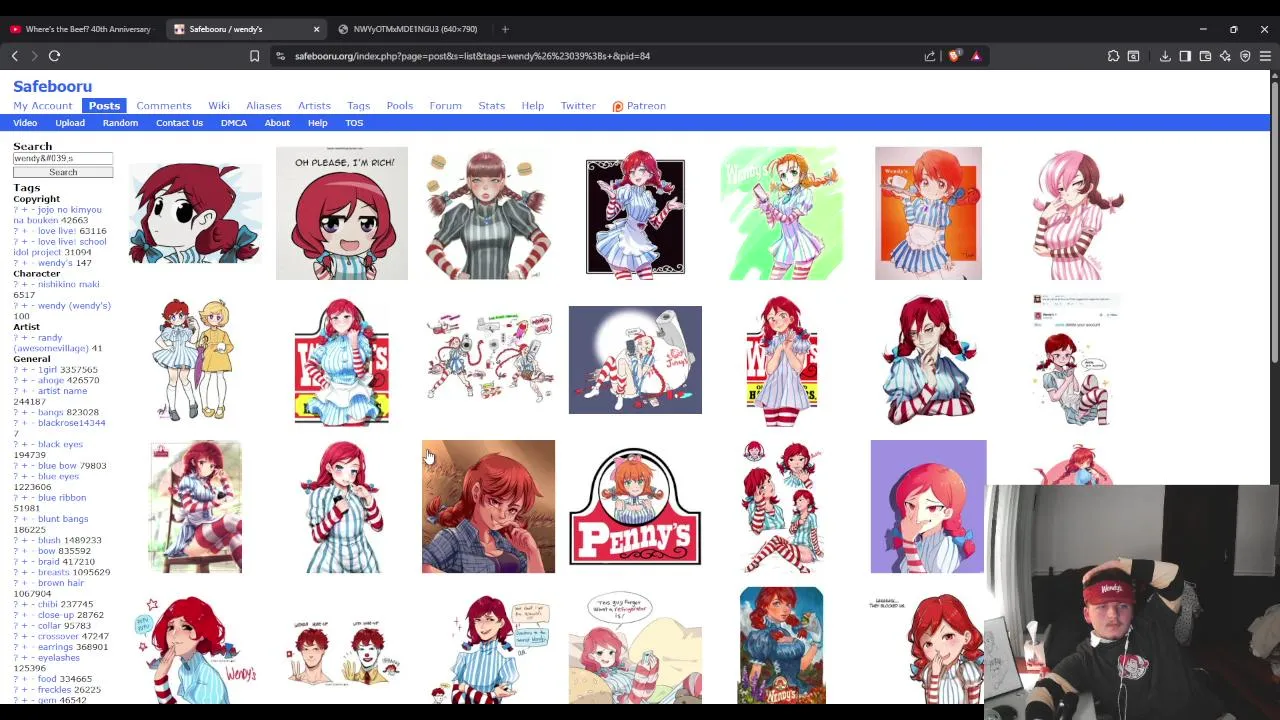Open the Pools page

click(x=399, y=106)
